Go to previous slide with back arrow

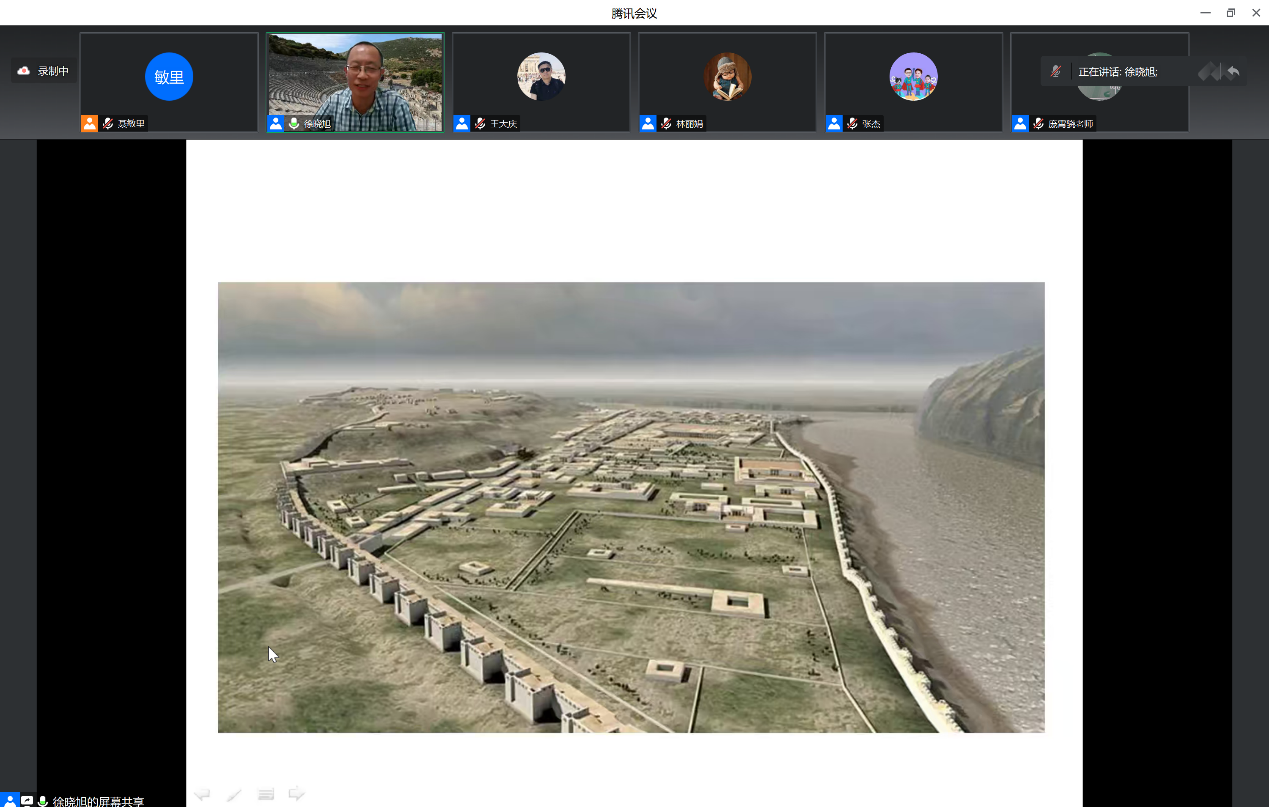point(202,794)
